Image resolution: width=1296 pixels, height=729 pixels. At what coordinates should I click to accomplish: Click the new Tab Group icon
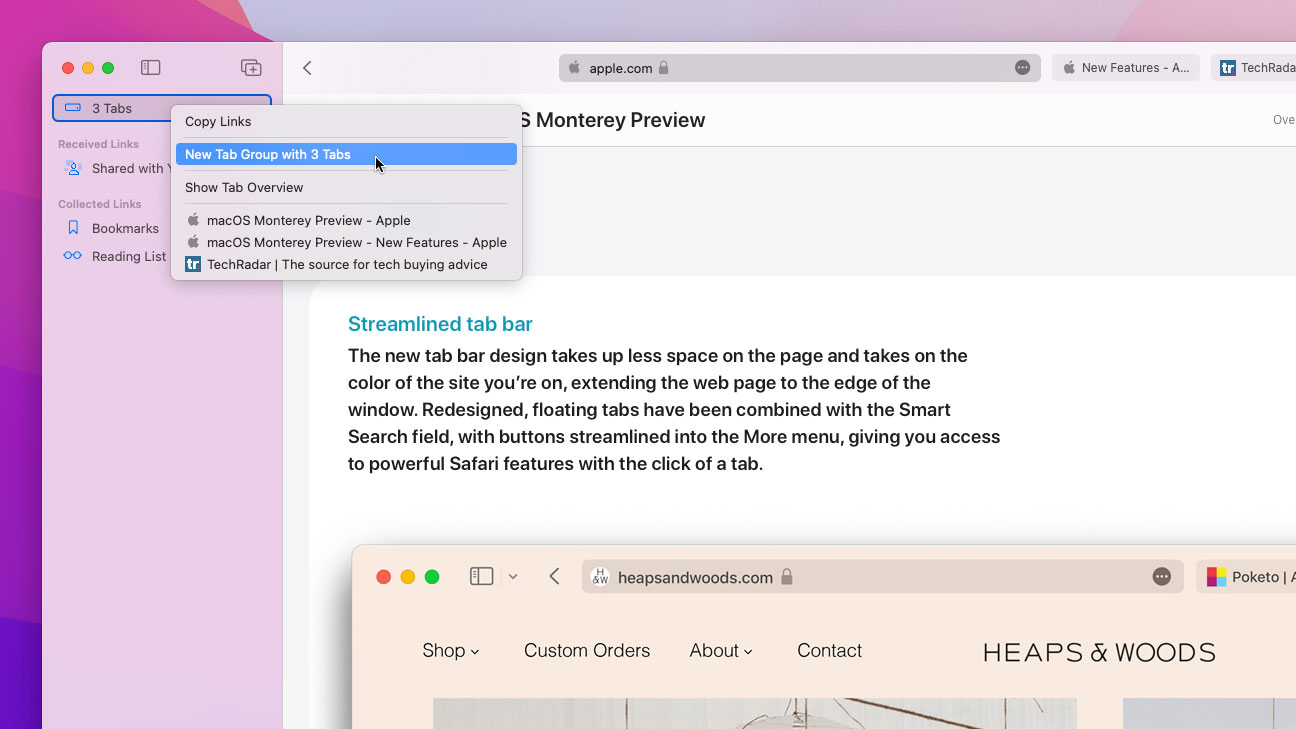[x=251, y=67]
